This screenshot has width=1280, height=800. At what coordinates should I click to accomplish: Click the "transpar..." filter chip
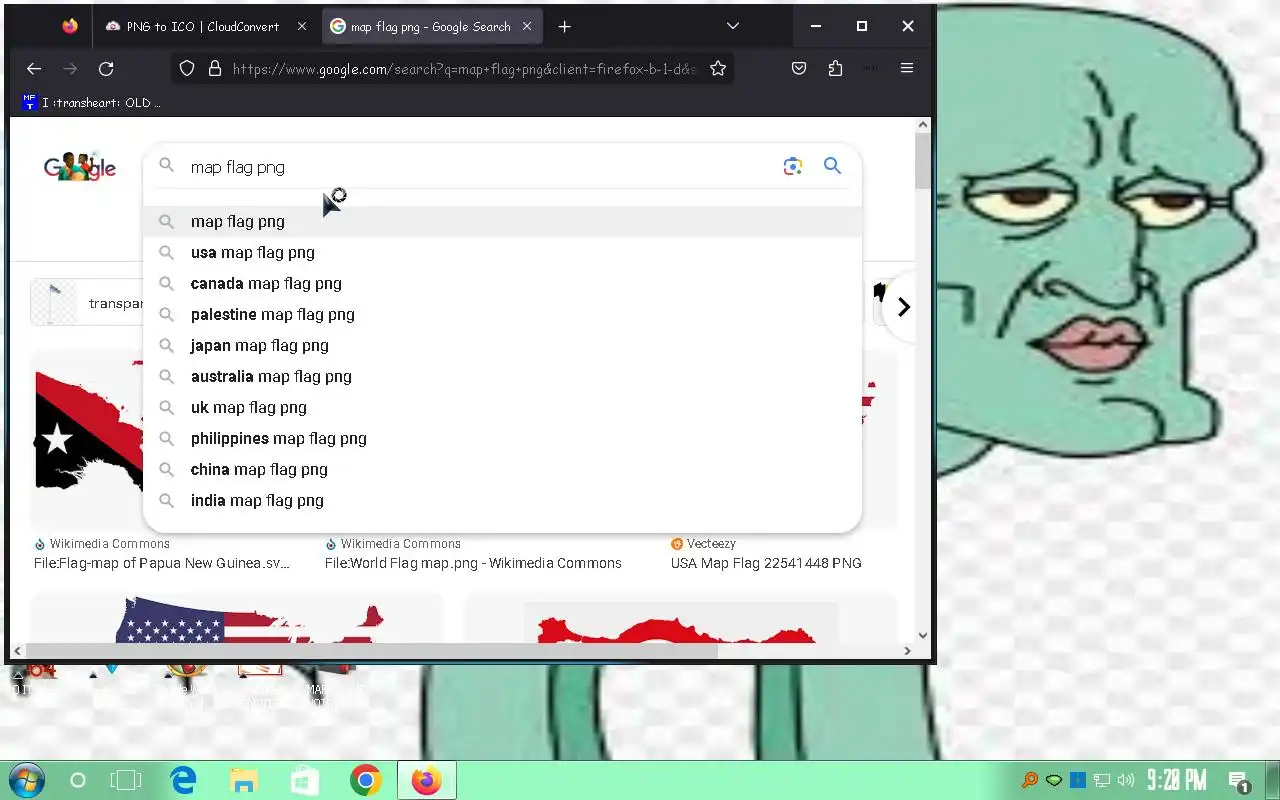pos(87,303)
